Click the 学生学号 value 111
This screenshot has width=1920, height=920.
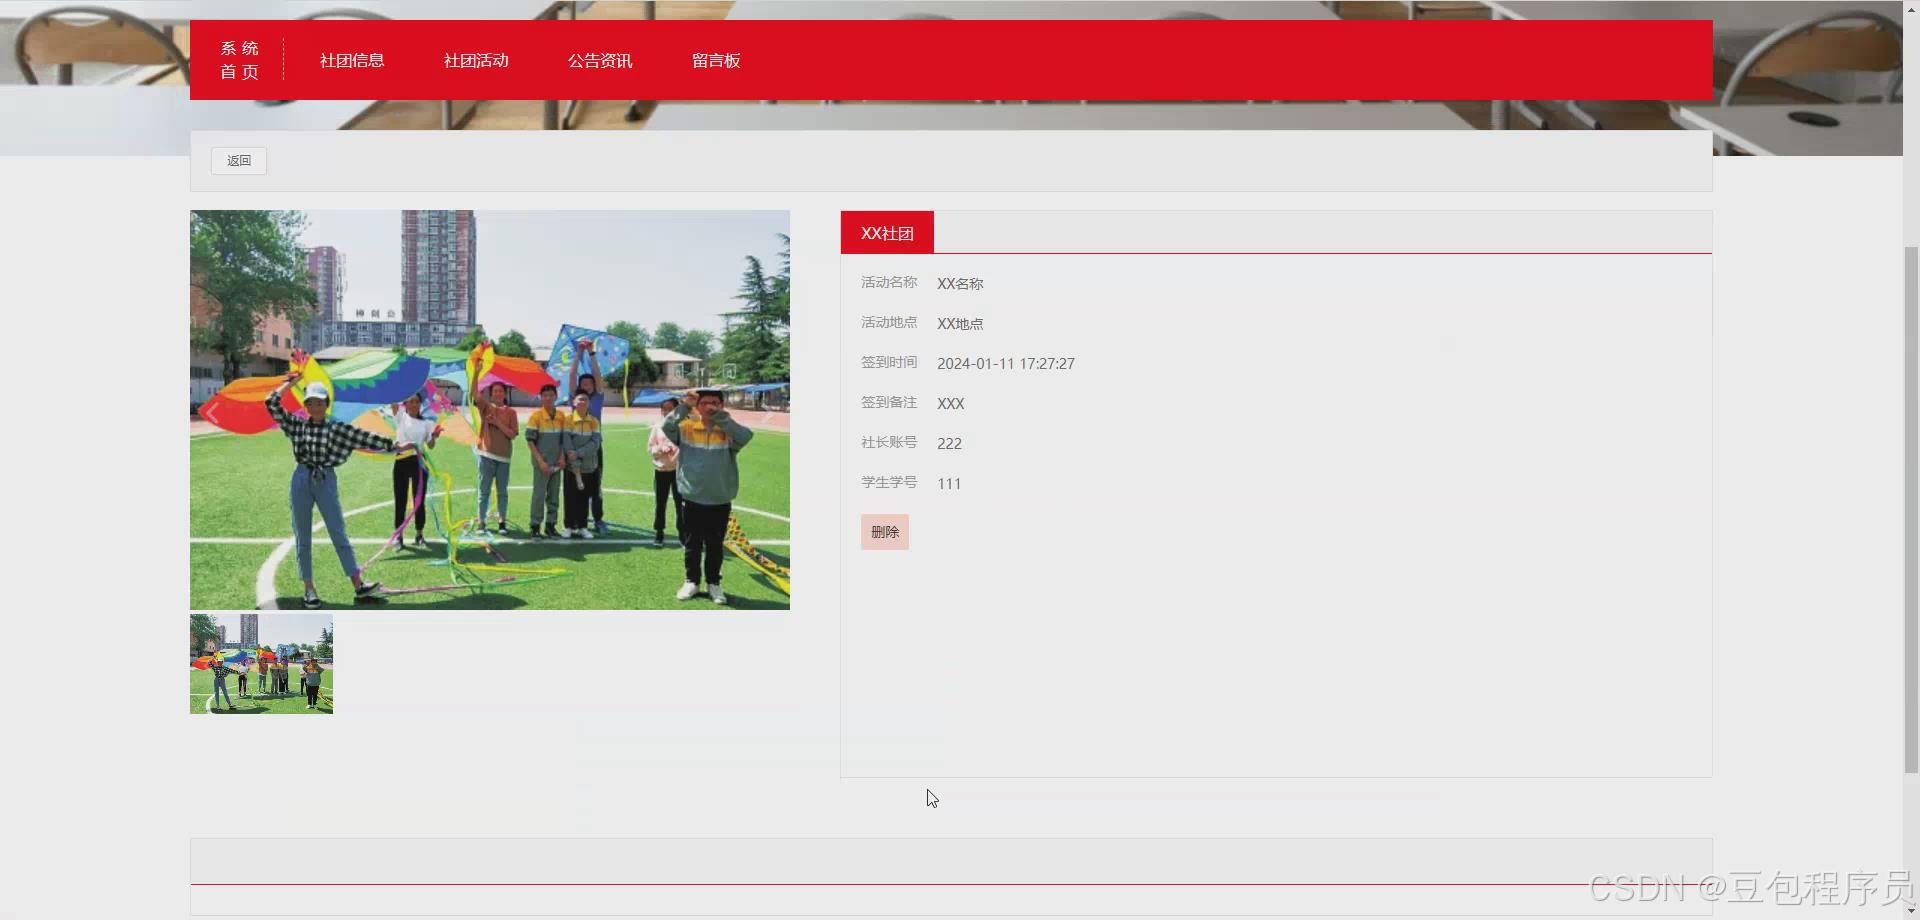[949, 484]
